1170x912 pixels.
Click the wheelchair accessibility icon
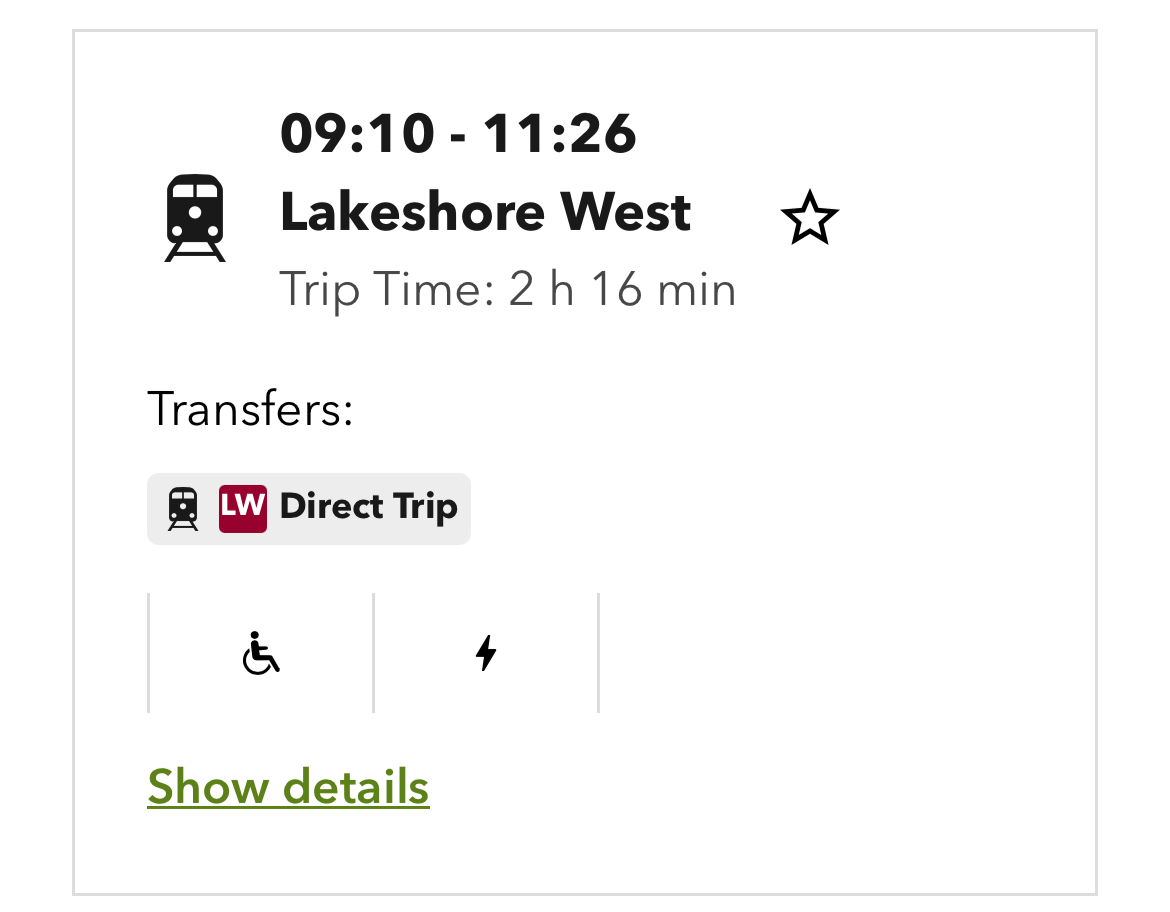point(261,653)
